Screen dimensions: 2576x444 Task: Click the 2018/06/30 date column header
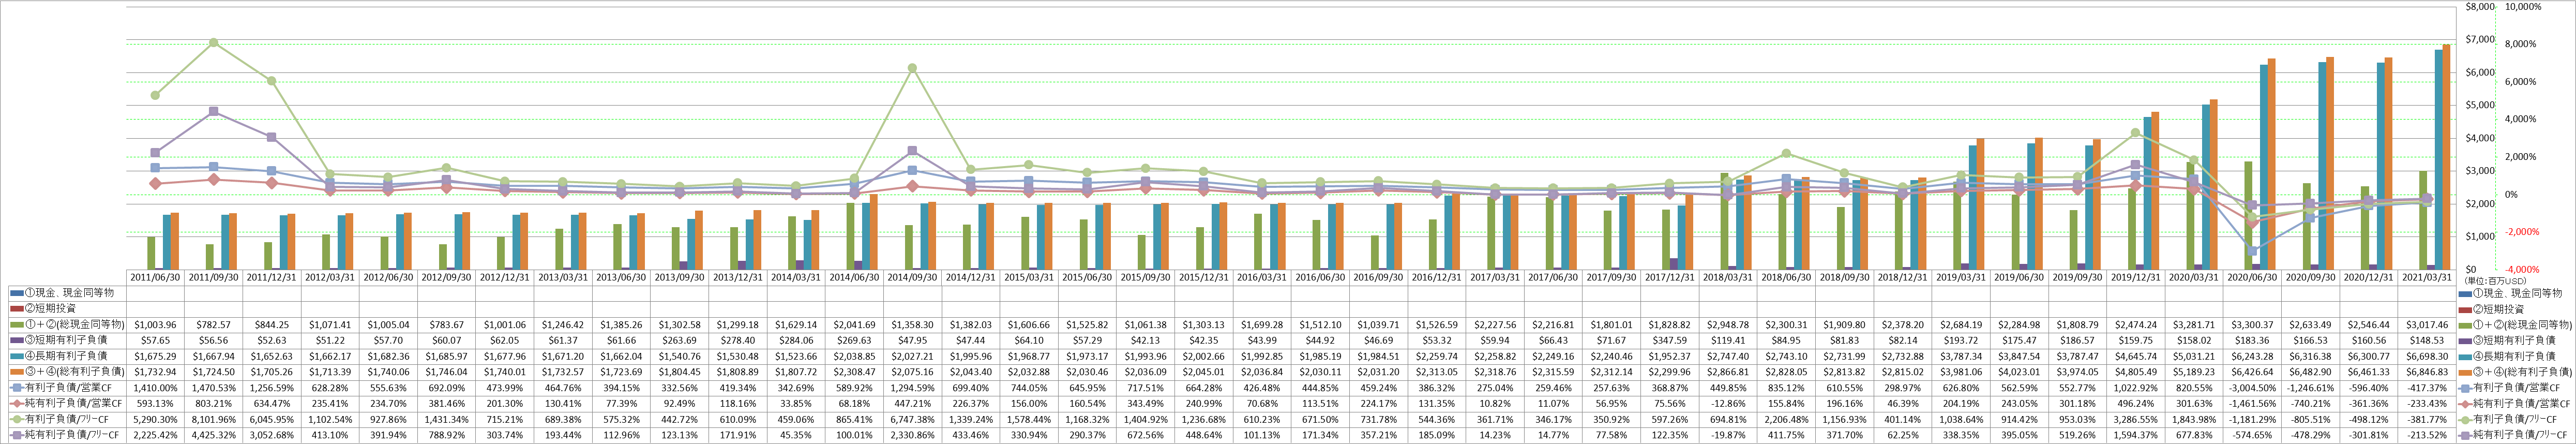(x=1787, y=277)
